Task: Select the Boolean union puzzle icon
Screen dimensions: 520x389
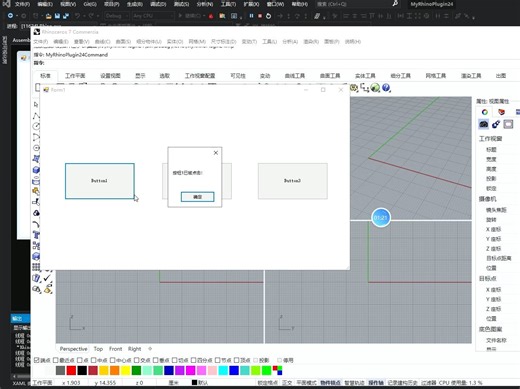Action: 36,192
